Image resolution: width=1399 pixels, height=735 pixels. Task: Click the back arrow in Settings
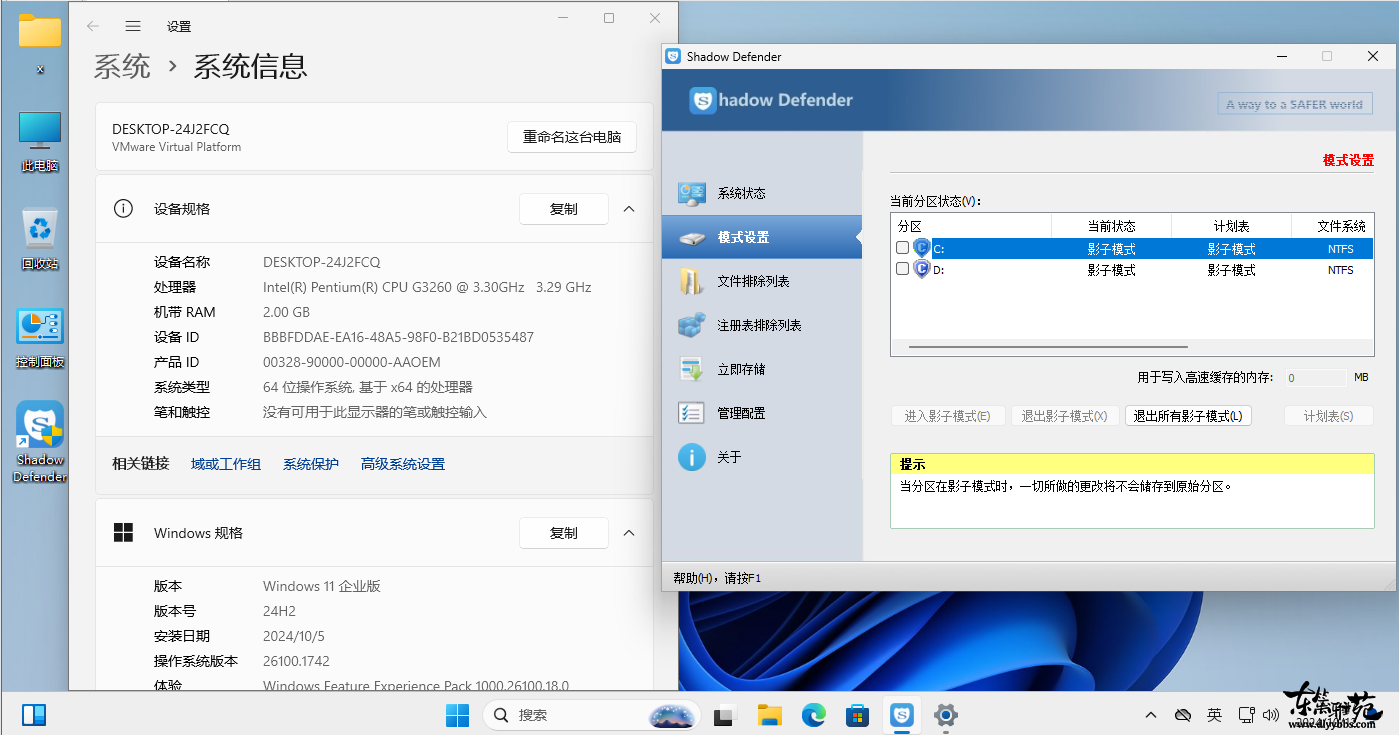point(93,26)
